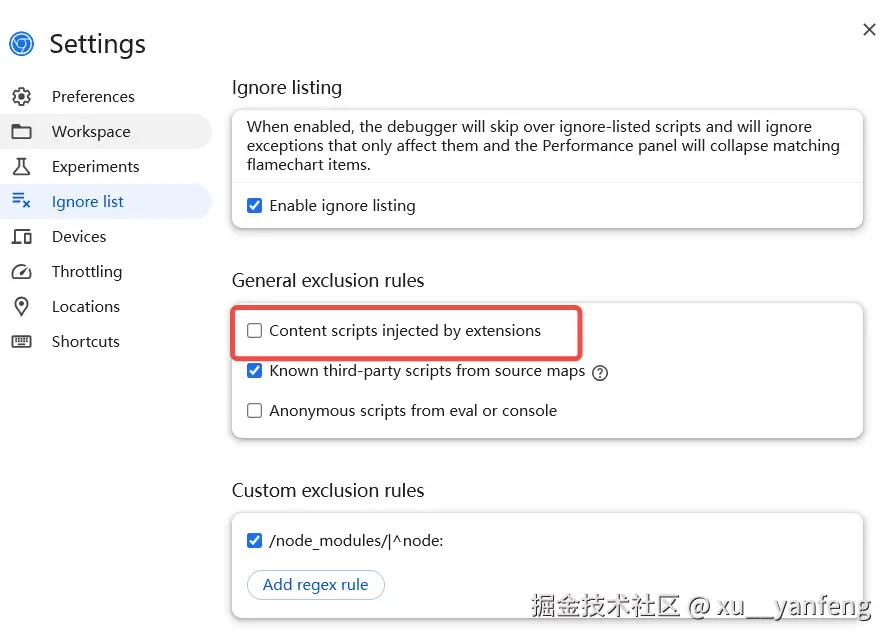The width and height of the screenshot is (890, 641).
Task: Click the Experiments flask icon
Action: 21,167
